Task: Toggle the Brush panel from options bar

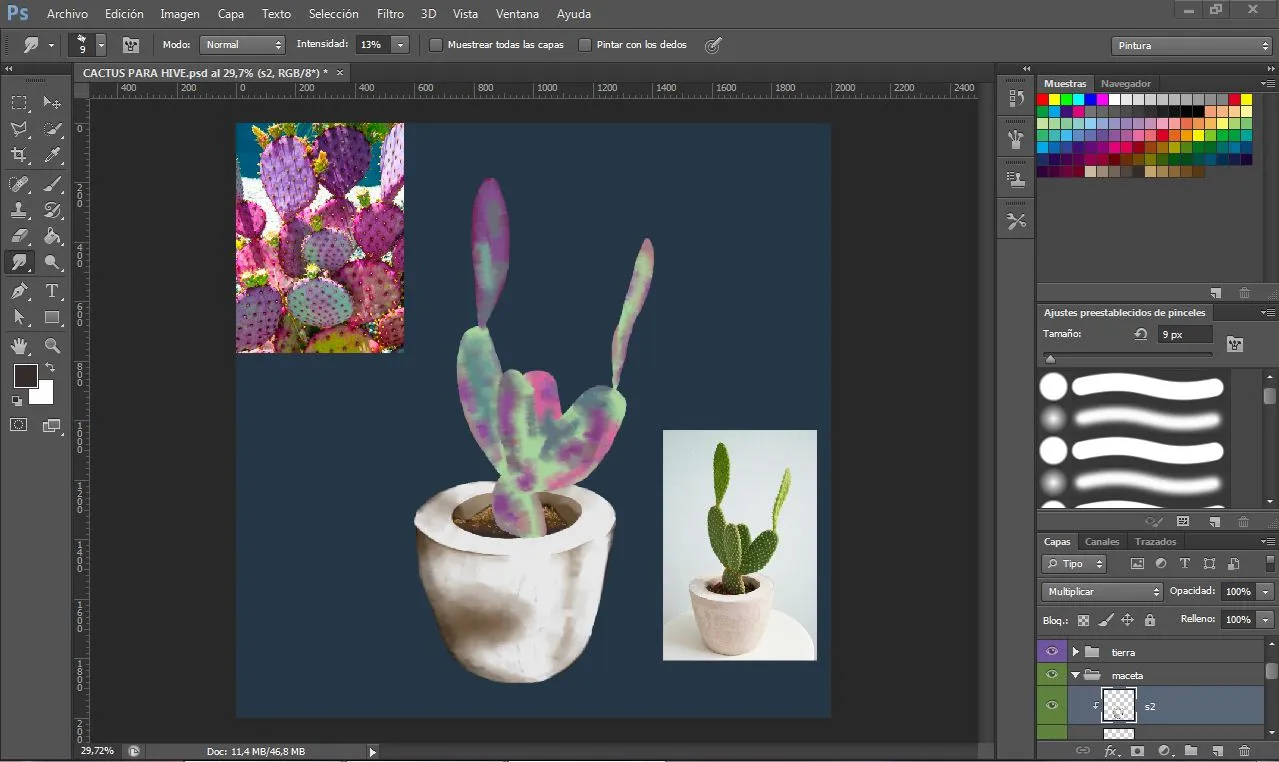Action: coord(130,45)
